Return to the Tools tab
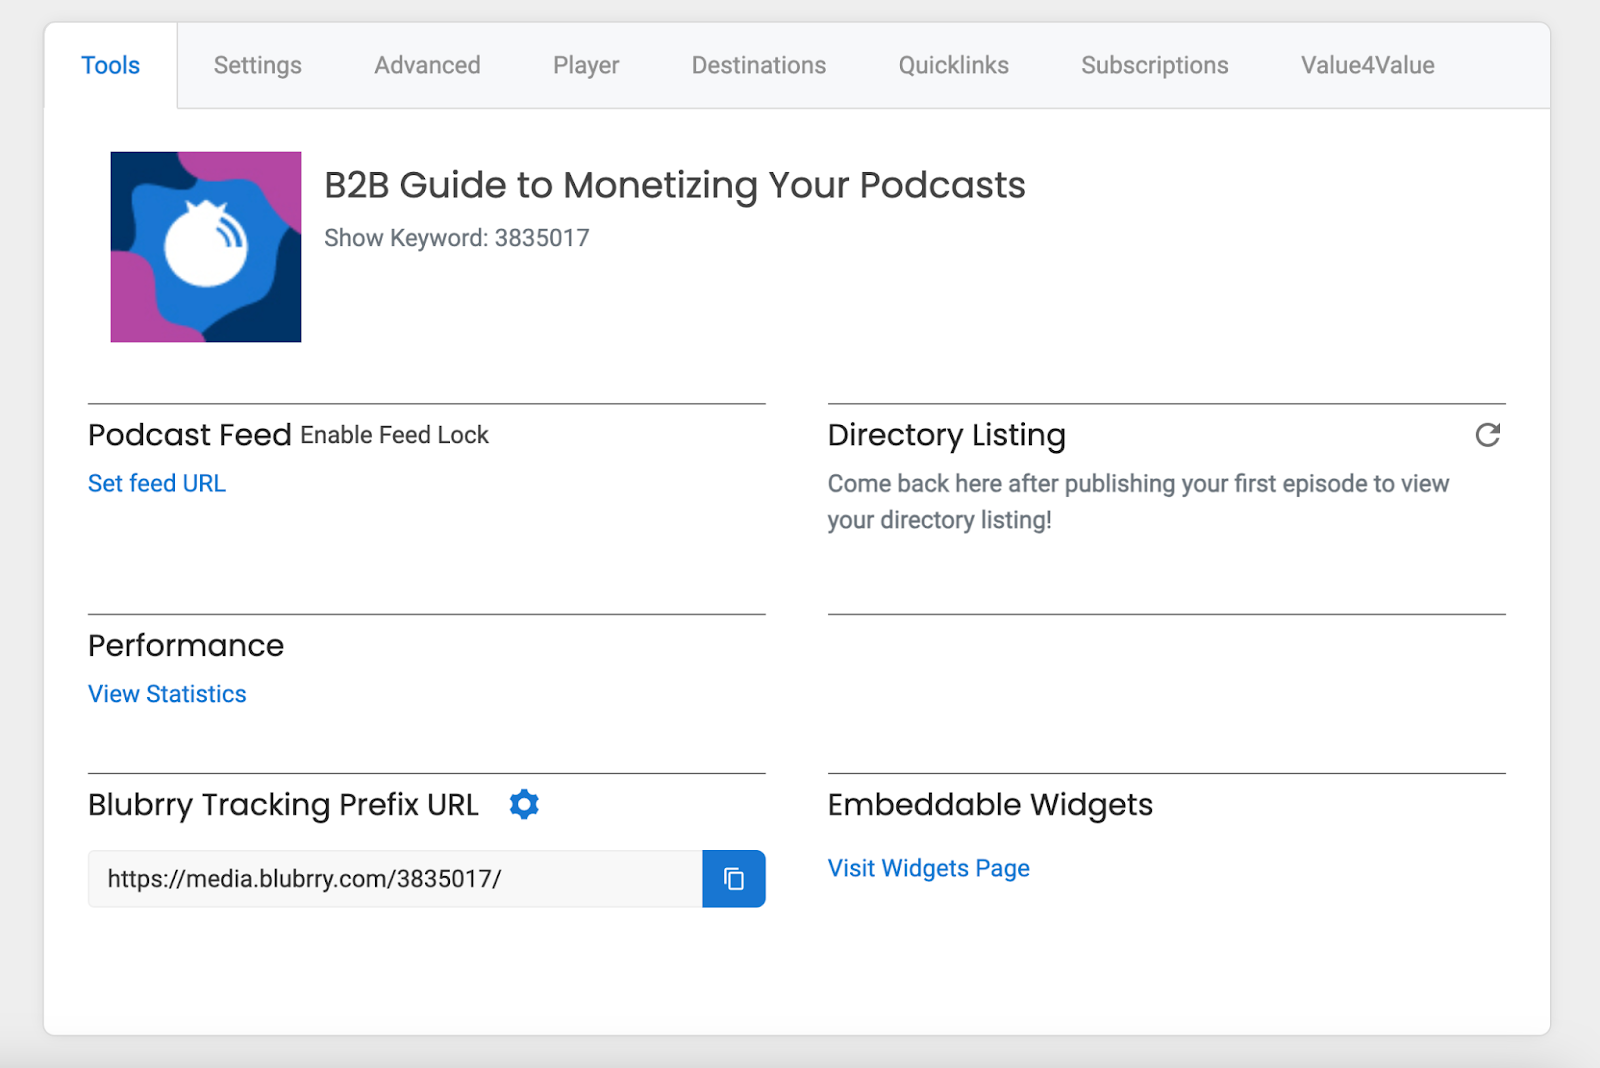Viewport: 1600px width, 1068px height. point(110,65)
